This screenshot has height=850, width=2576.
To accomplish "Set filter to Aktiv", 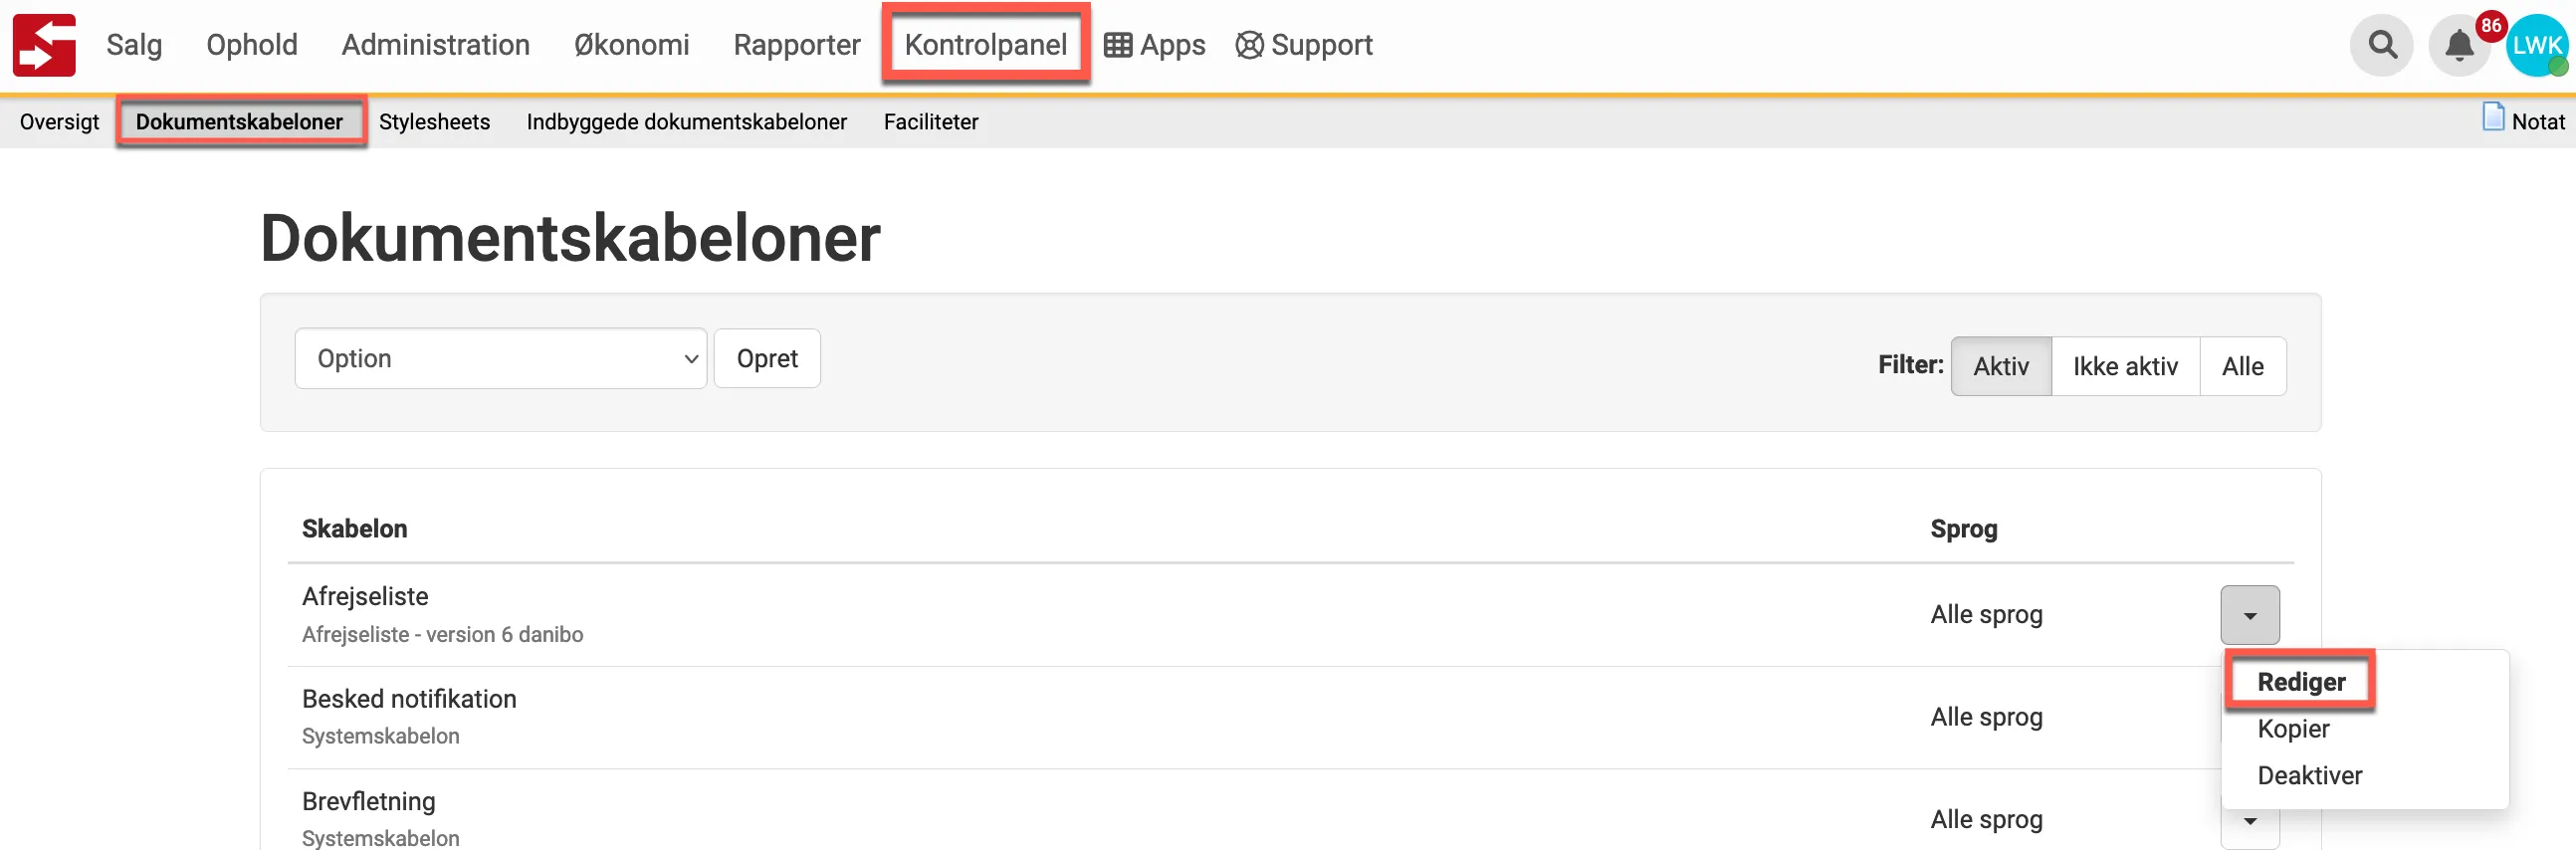I will 2000,366.
